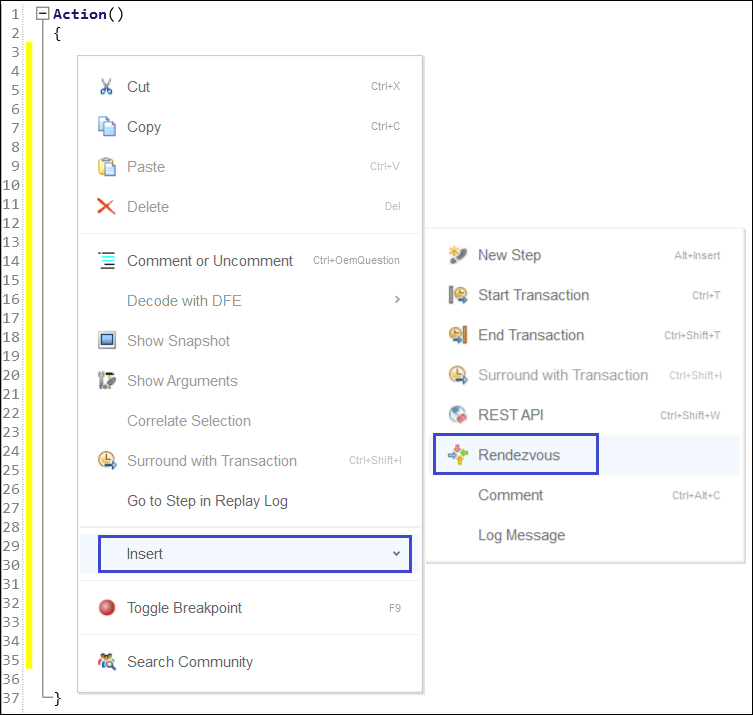Click line number 36 in the gutter
Image resolution: width=753 pixels, height=715 pixels.
click(12, 679)
